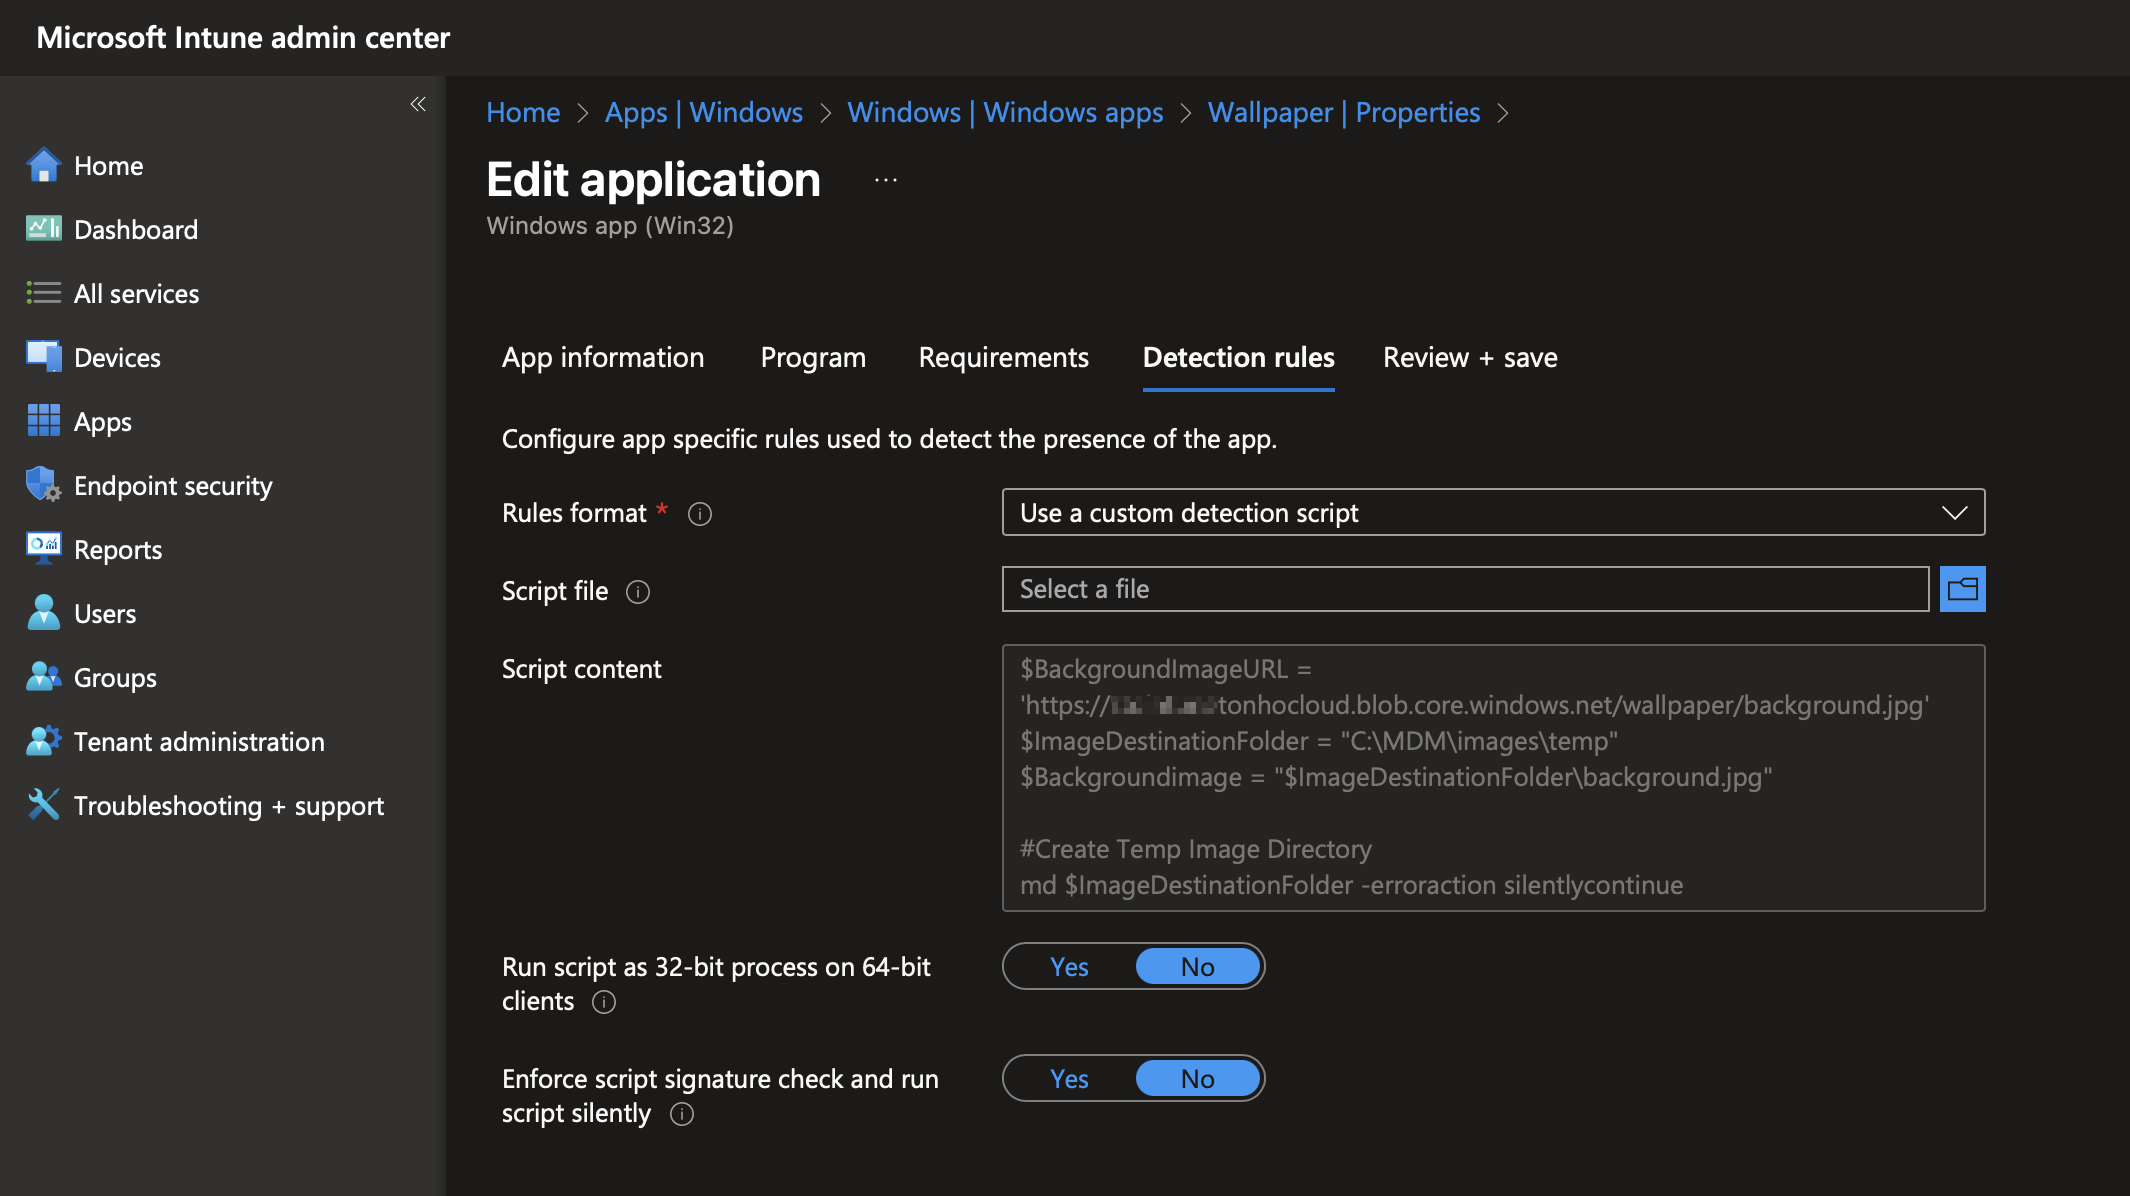Open All services in navigation
Image resolution: width=2130 pixels, height=1196 pixels.
click(x=136, y=293)
